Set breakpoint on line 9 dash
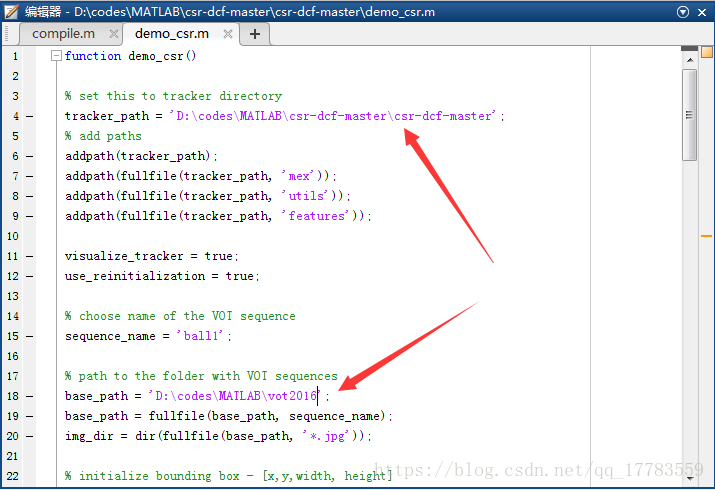This screenshot has width=715, height=490. pos(29,217)
